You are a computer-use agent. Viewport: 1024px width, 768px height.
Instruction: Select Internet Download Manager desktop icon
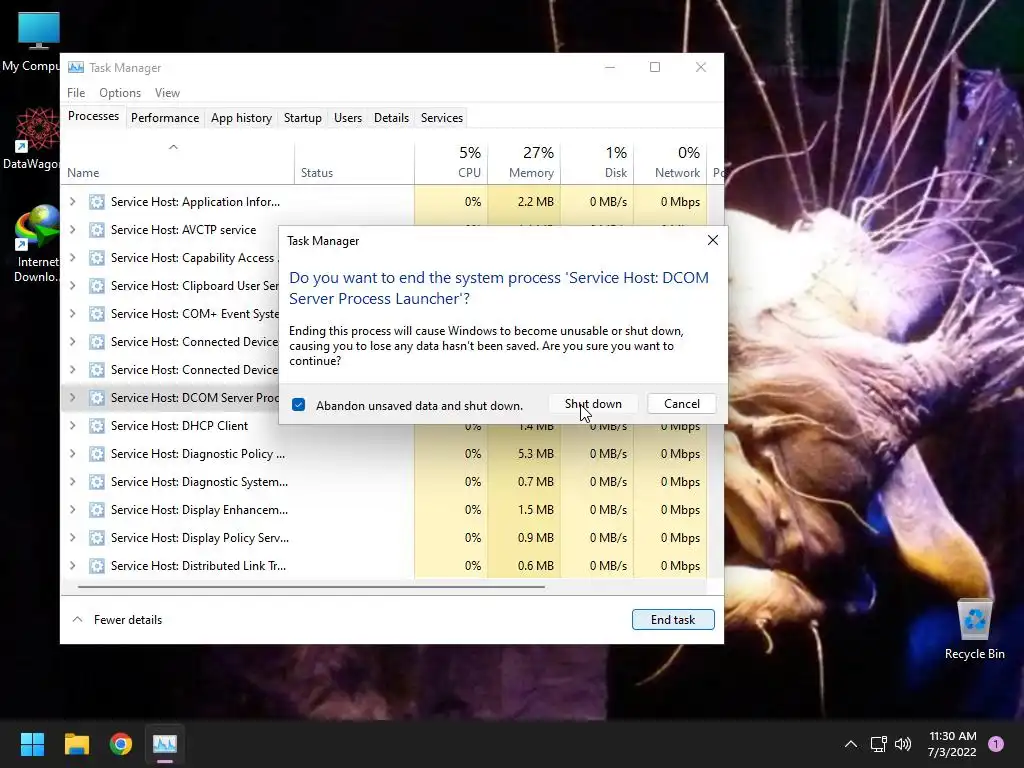pyautogui.click(x=37, y=244)
